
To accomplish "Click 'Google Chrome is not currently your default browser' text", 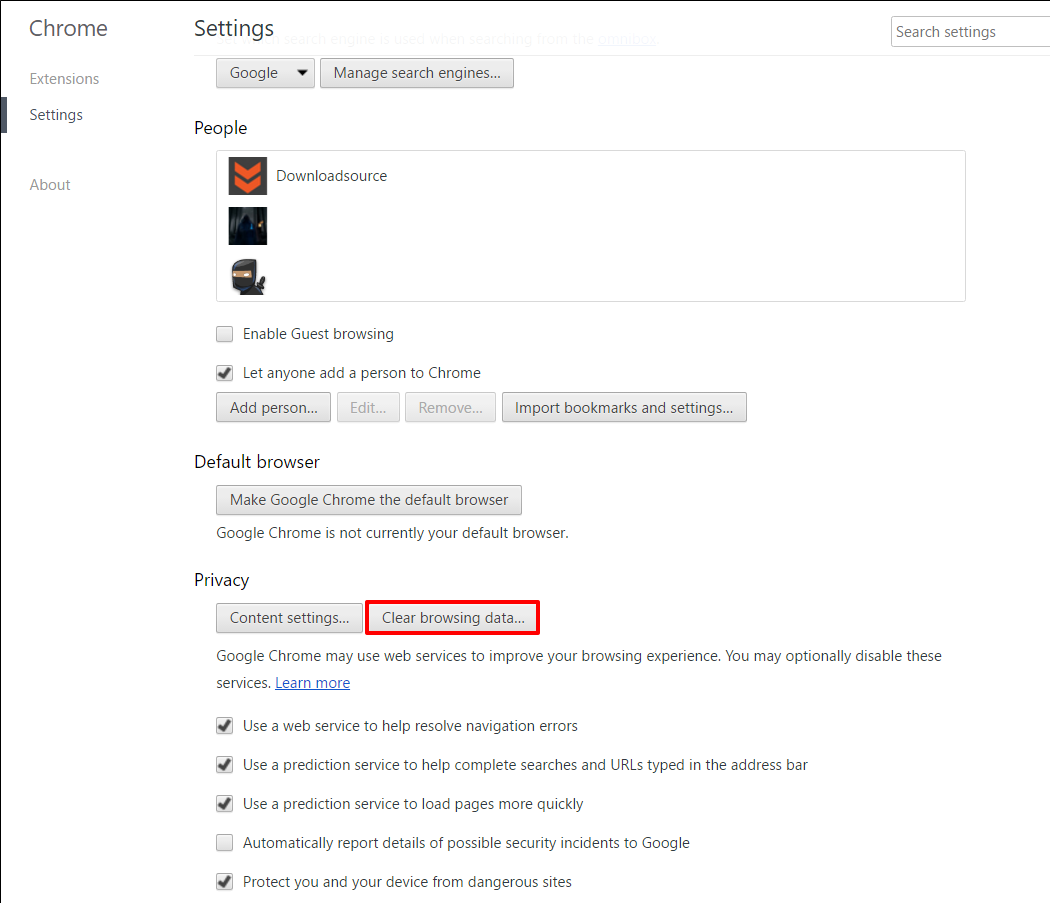I will (392, 533).
